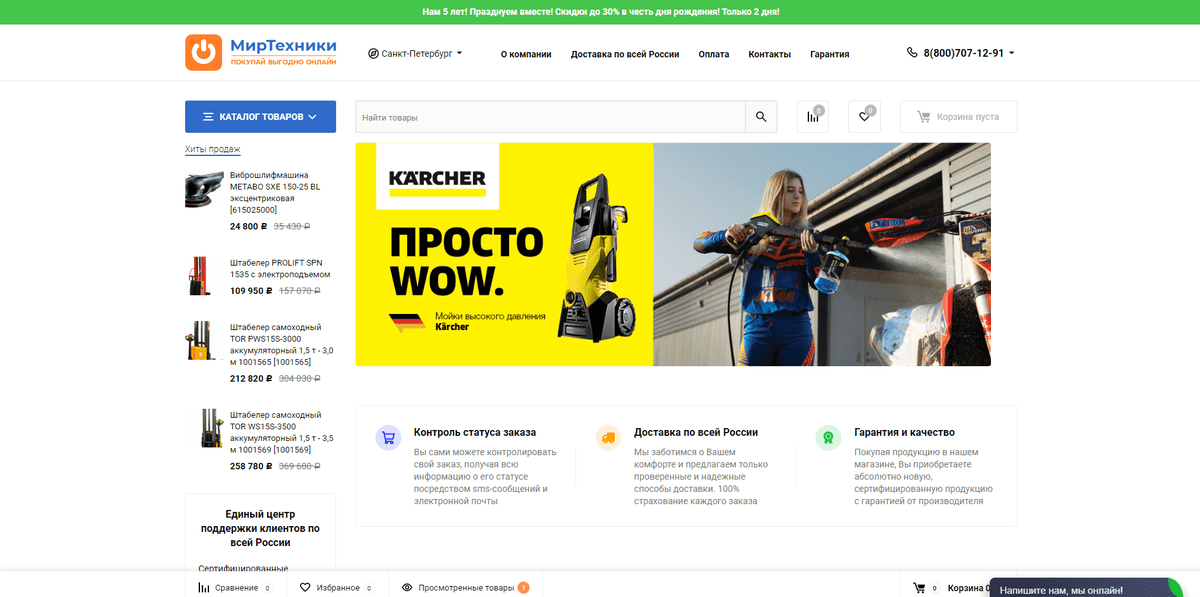
Task: Open the Санкт-Петербург city selector
Action: [415, 54]
